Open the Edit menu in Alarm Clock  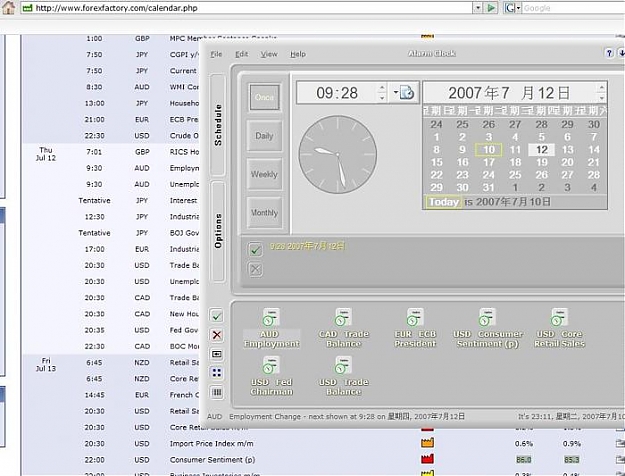[242, 54]
